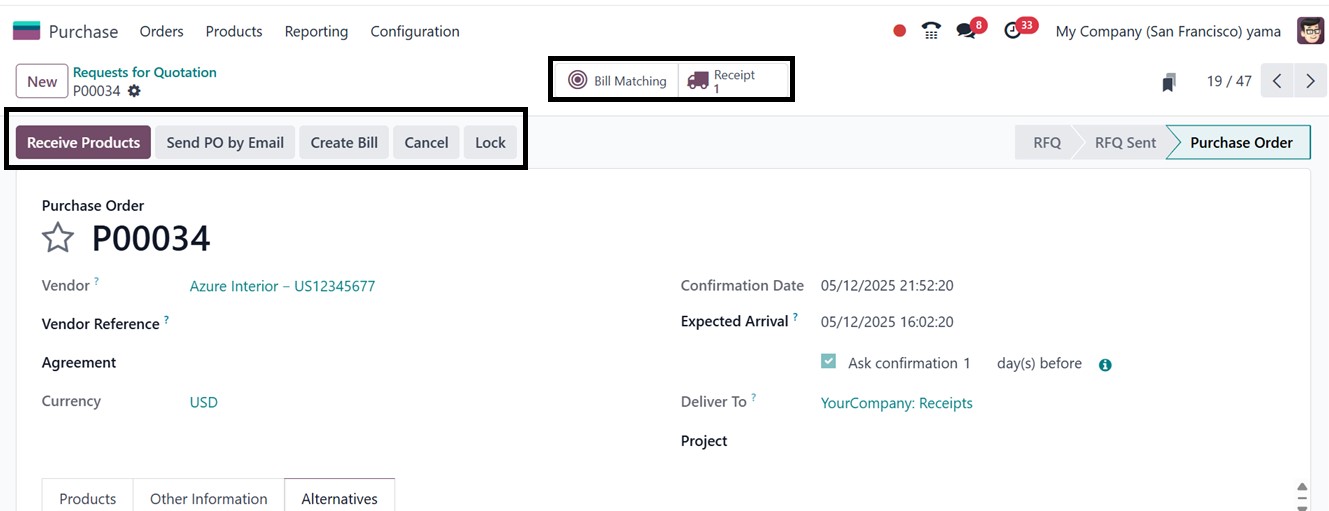1329x511 pixels.
Task: Switch to the Other Information tab
Action: 208,498
